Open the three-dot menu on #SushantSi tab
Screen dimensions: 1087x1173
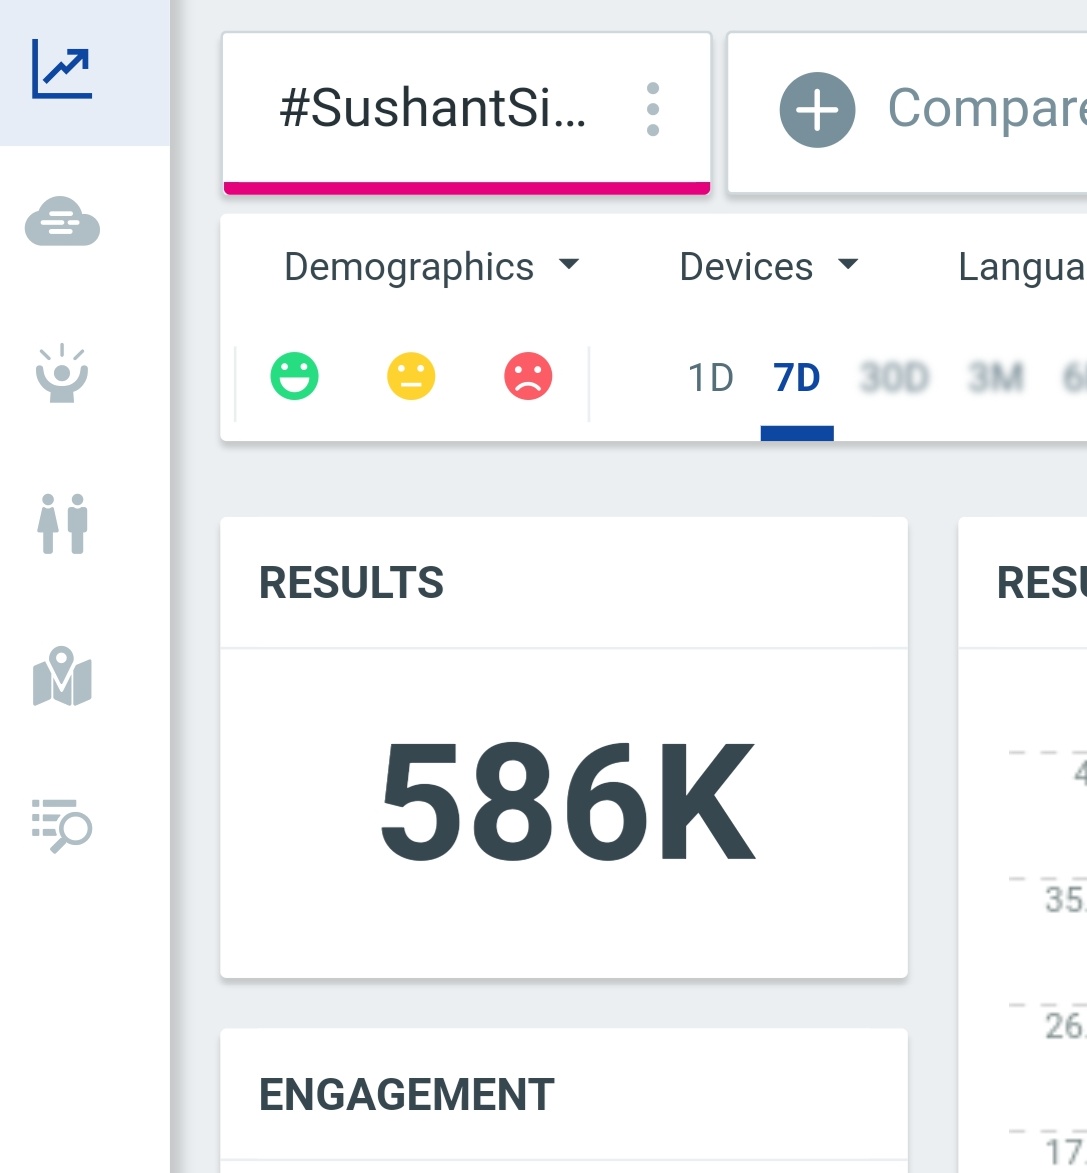click(x=652, y=109)
